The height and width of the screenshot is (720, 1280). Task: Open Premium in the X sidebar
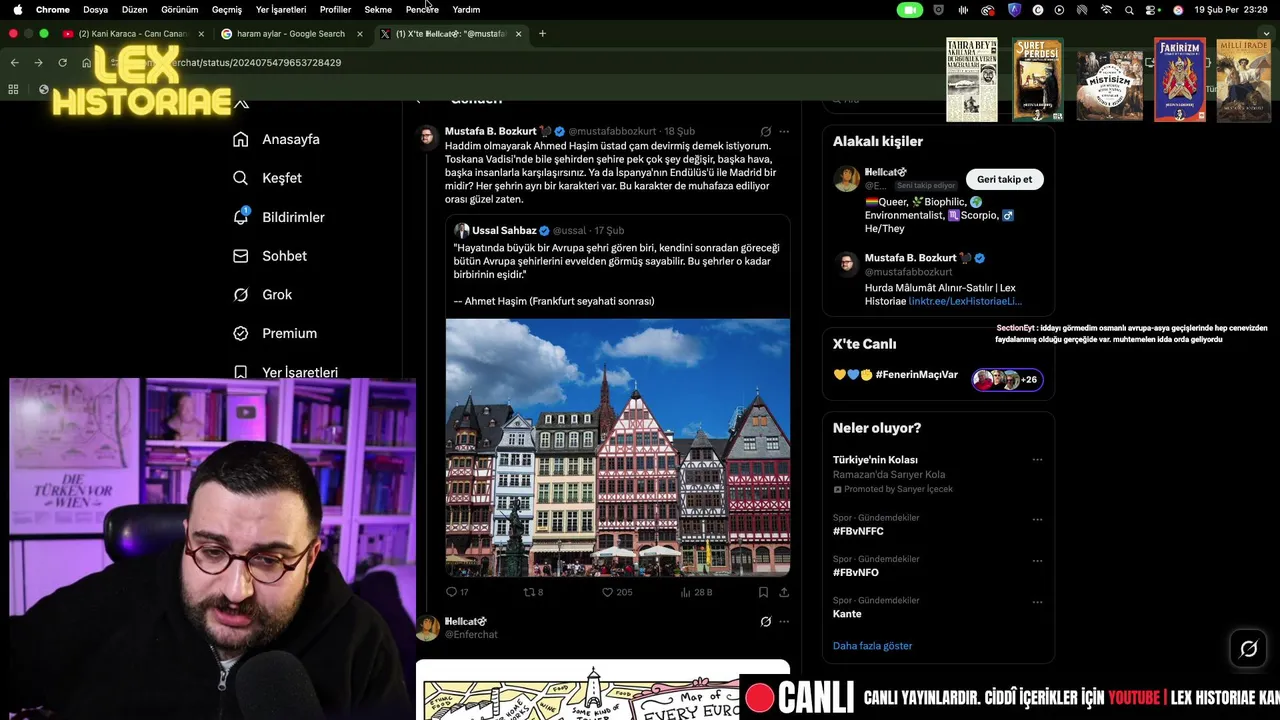coord(274,333)
